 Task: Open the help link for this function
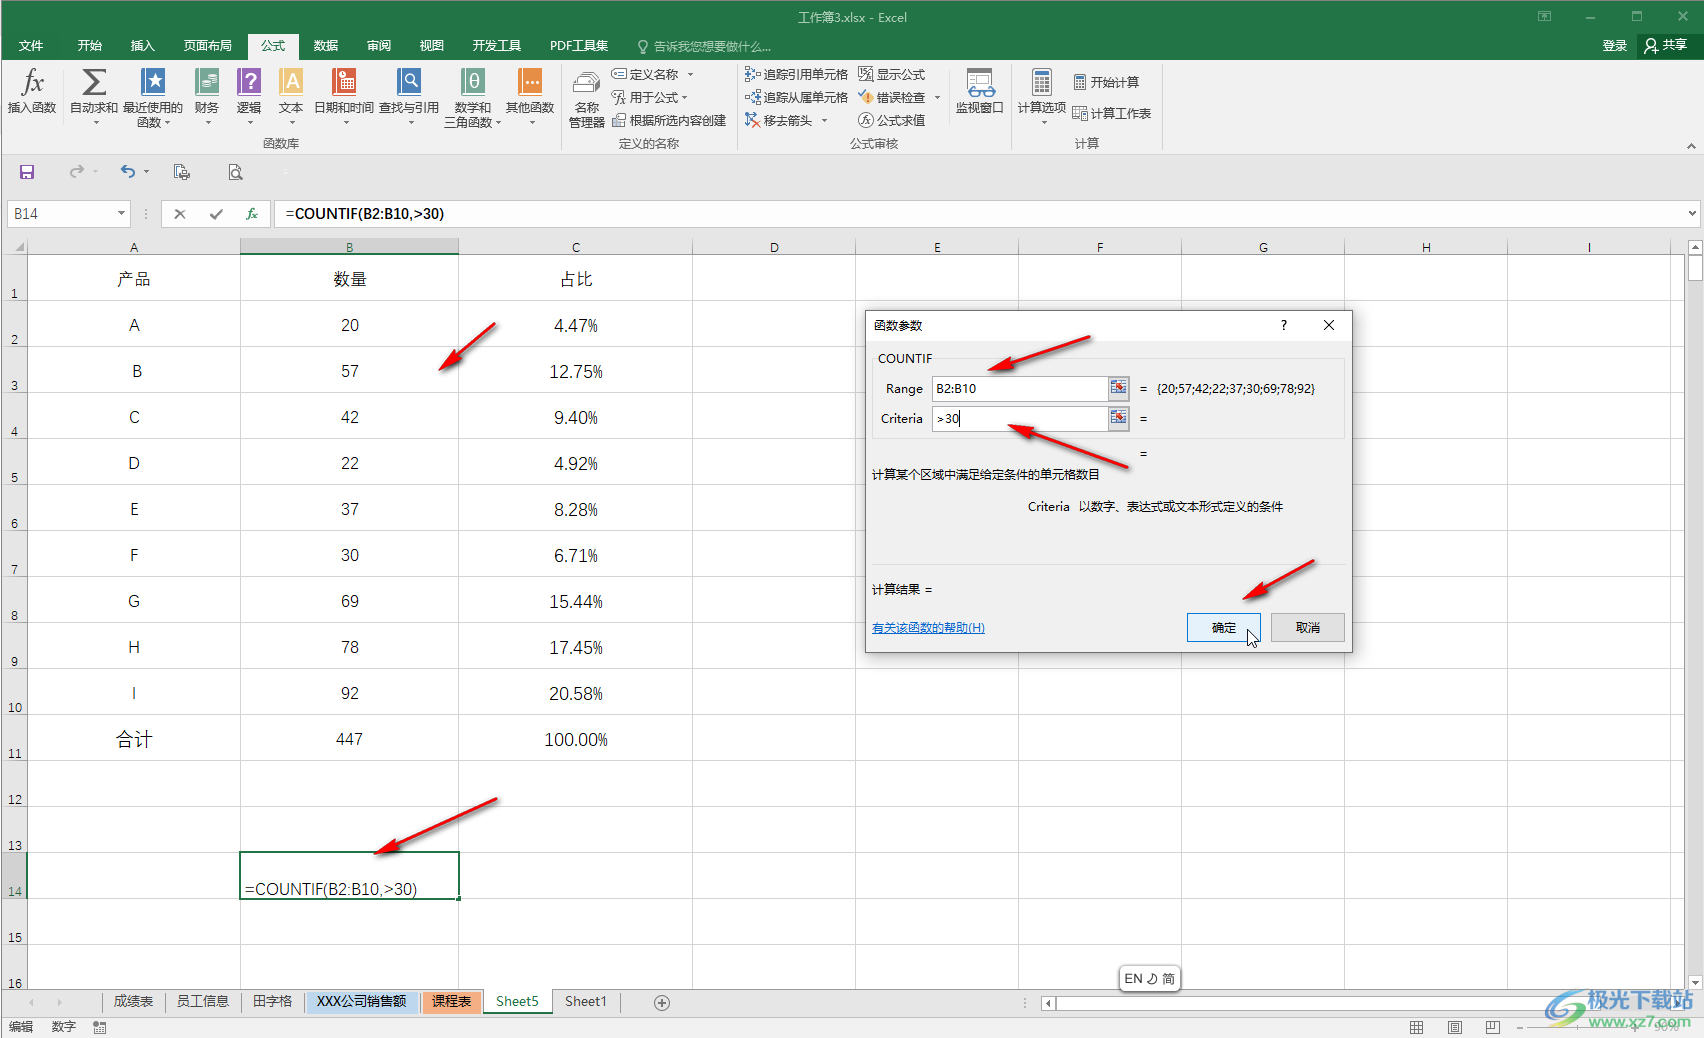(x=928, y=628)
